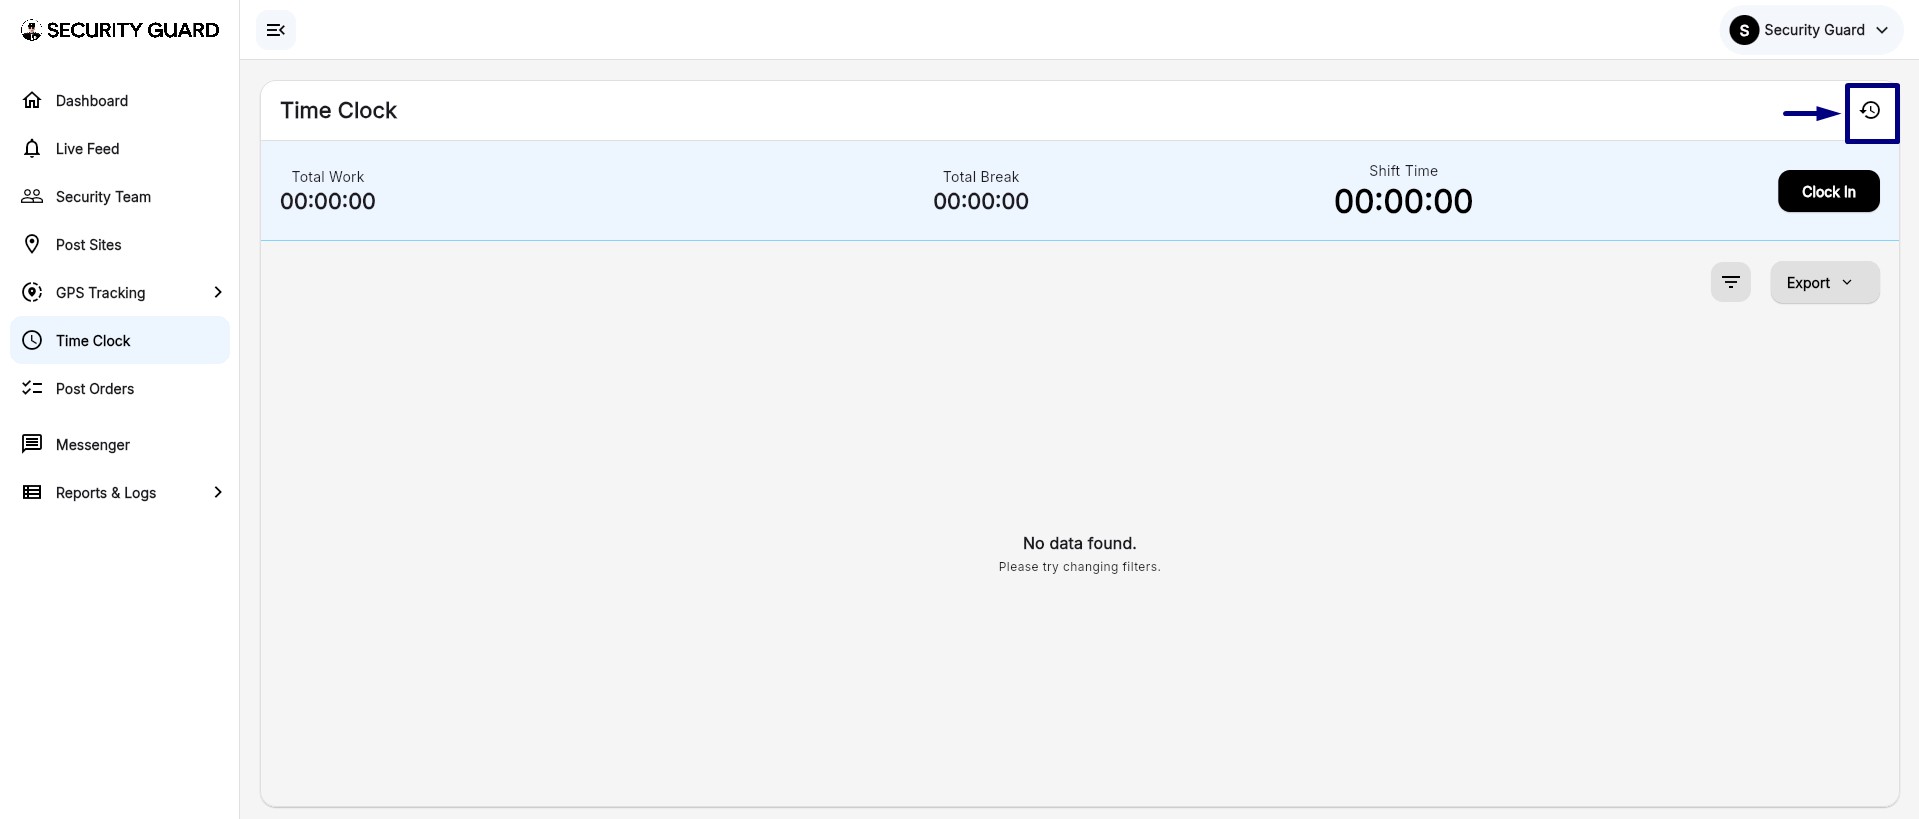Click the Total Work label
Viewport: 1919px width, 819px height.
[x=328, y=177]
